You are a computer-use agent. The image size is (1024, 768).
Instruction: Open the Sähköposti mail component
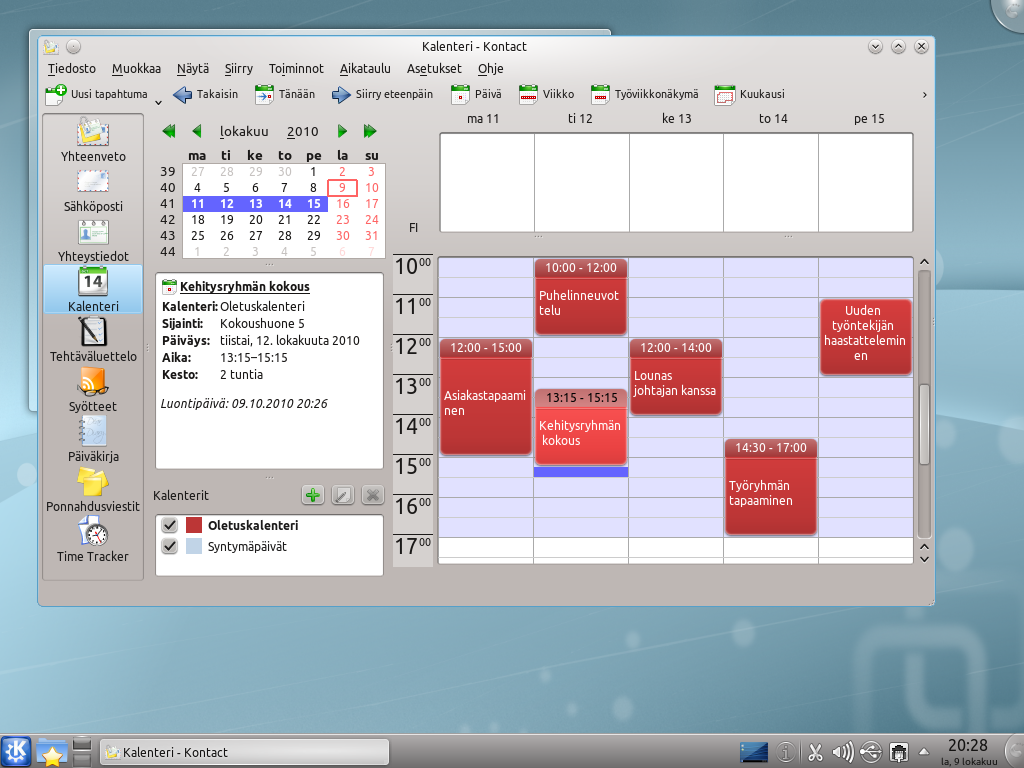pyautogui.click(x=93, y=190)
